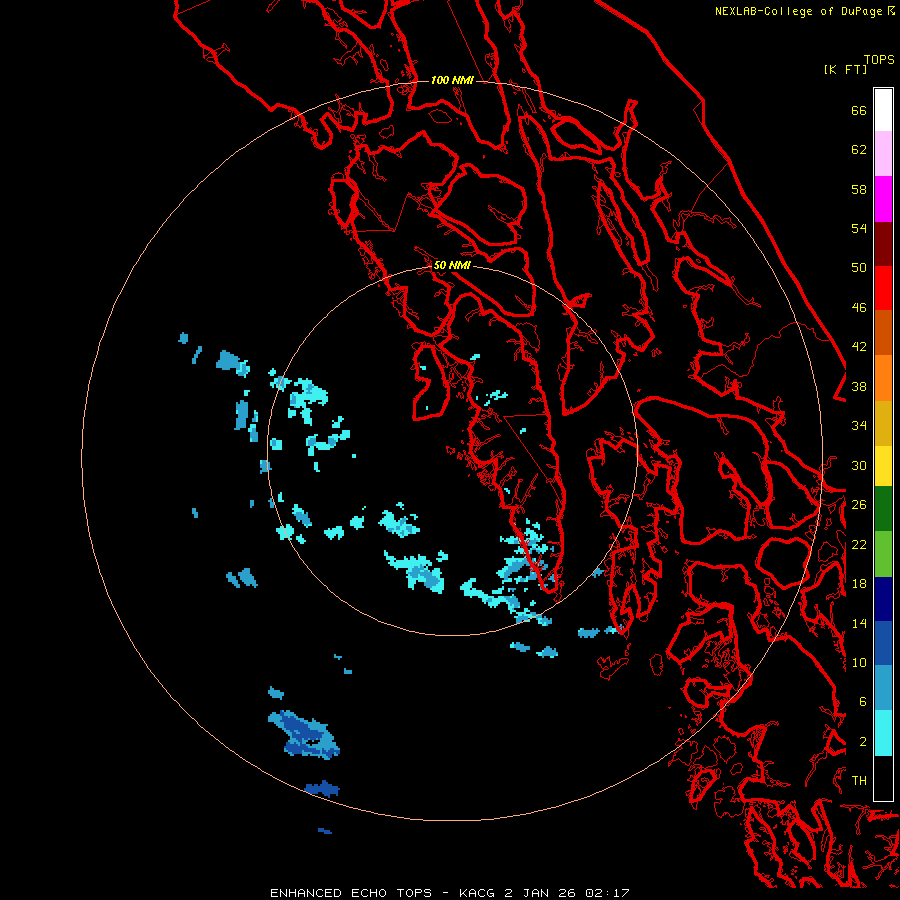Click the bright red 46-50 kft swatch
The width and height of the screenshot is (900, 900).
coord(883,288)
